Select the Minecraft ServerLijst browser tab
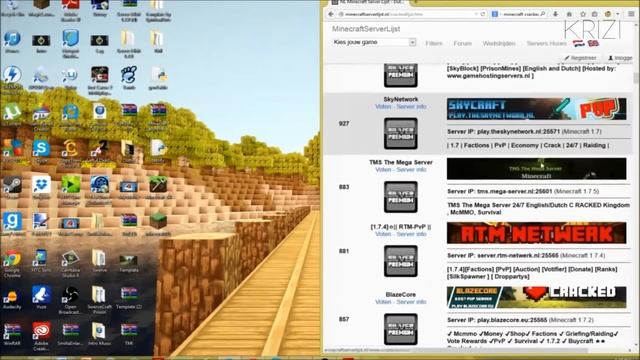The width and height of the screenshot is (640, 360). pyautogui.click(x=368, y=2)
